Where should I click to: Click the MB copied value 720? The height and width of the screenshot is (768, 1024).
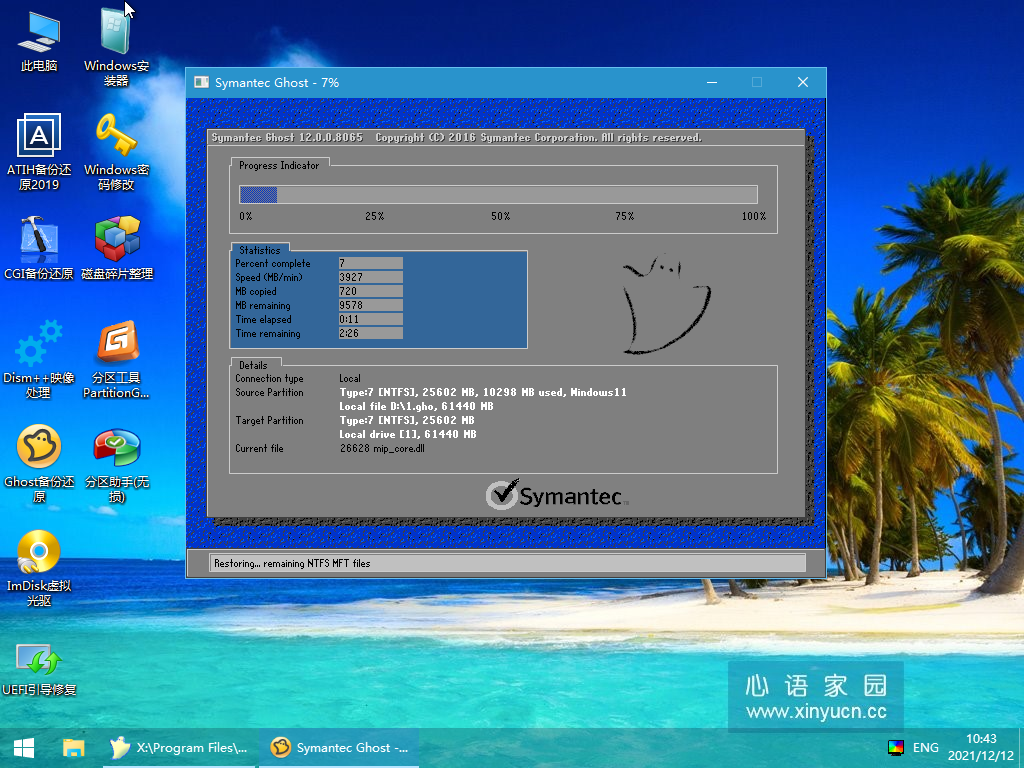point(370,291)
